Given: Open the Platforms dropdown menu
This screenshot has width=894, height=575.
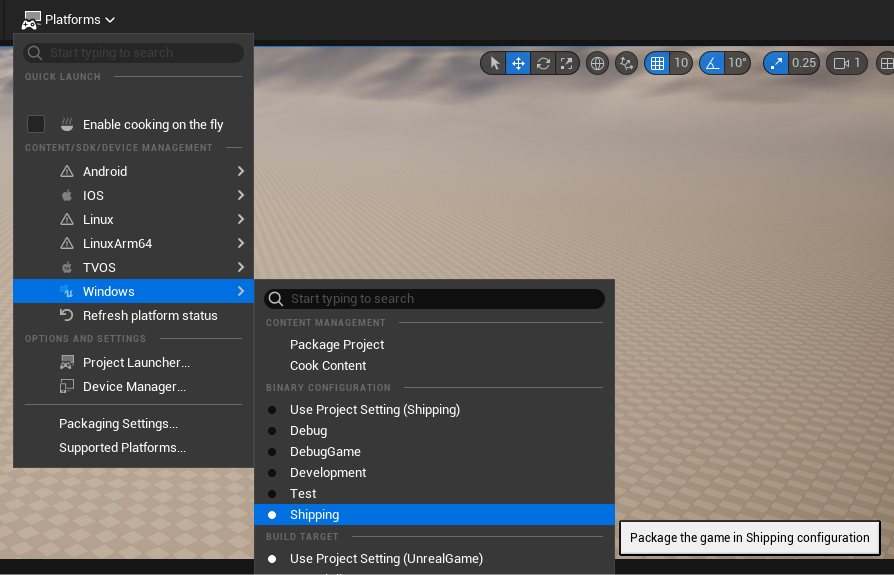Looking at the screenshot, I should coord(70,19).
